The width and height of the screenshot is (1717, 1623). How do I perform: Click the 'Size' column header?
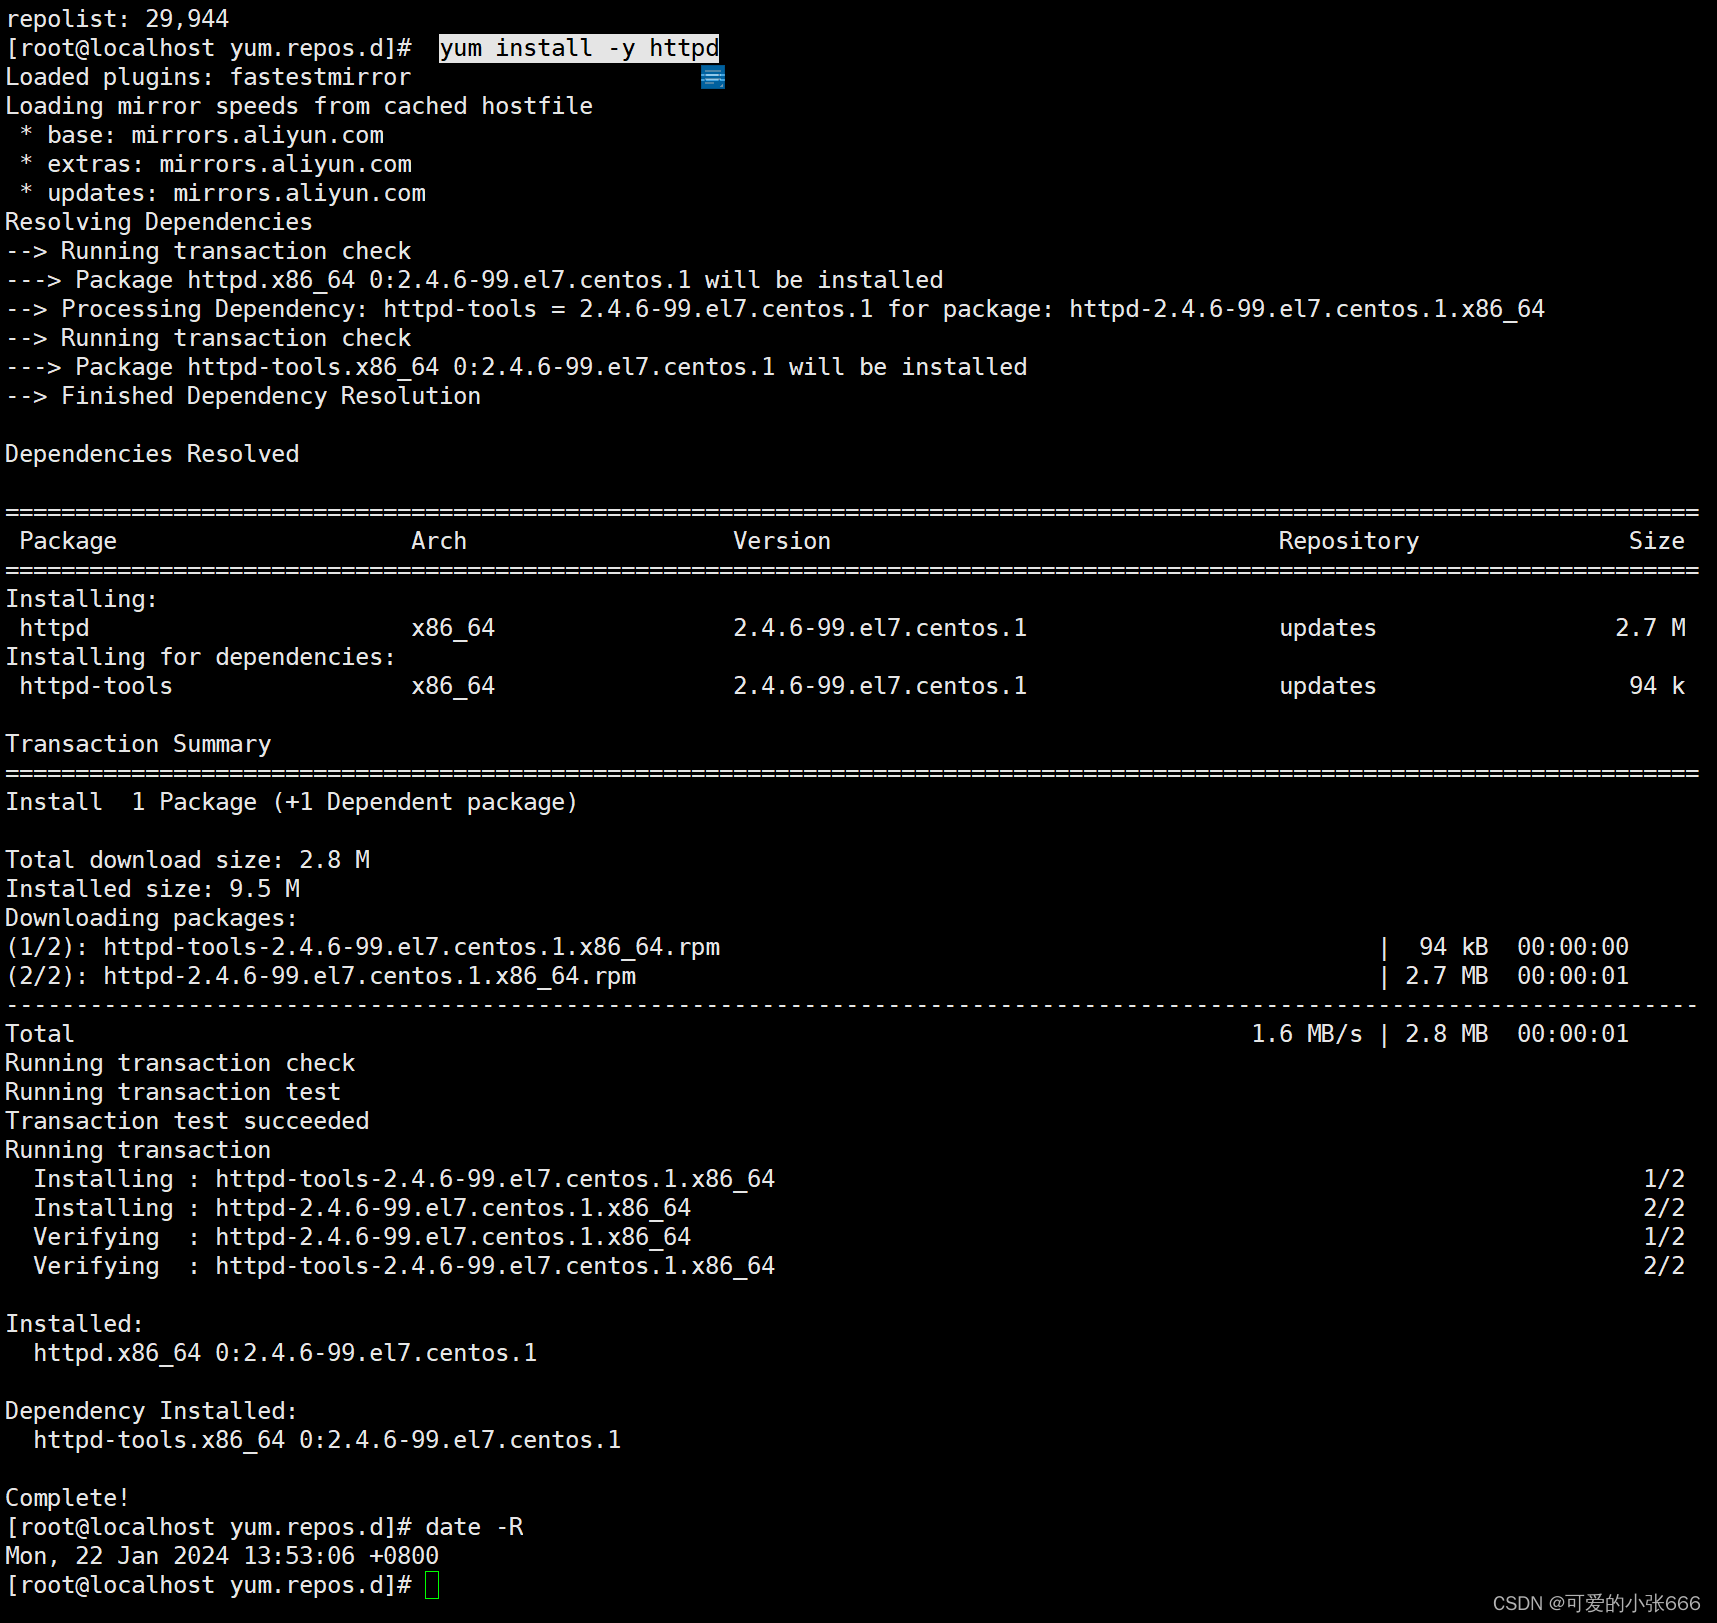point(1657,541)
